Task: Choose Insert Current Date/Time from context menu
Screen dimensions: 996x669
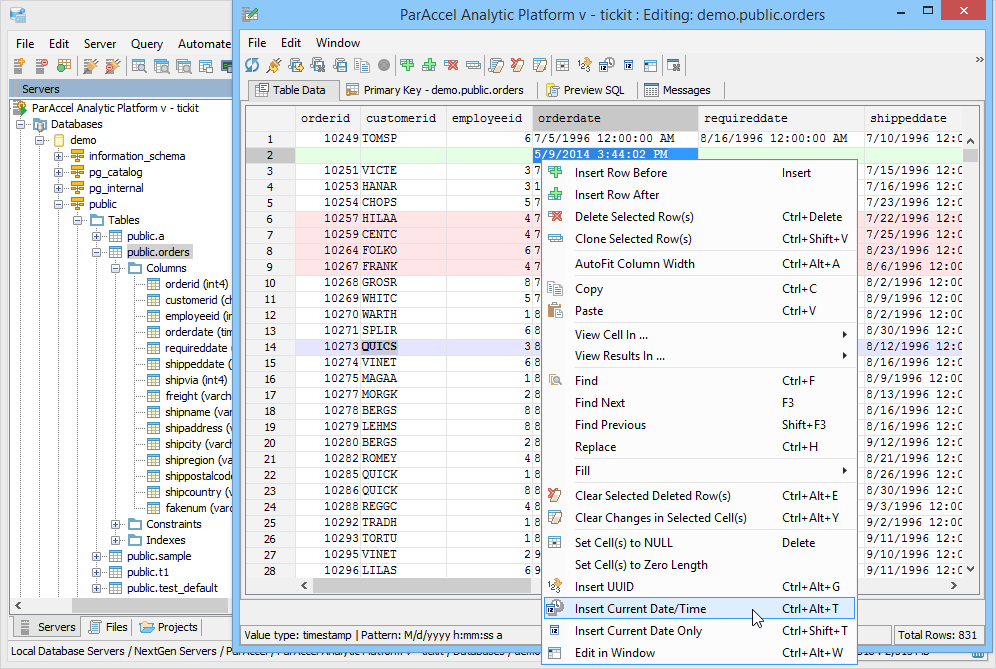Action: tap(699, 609)
